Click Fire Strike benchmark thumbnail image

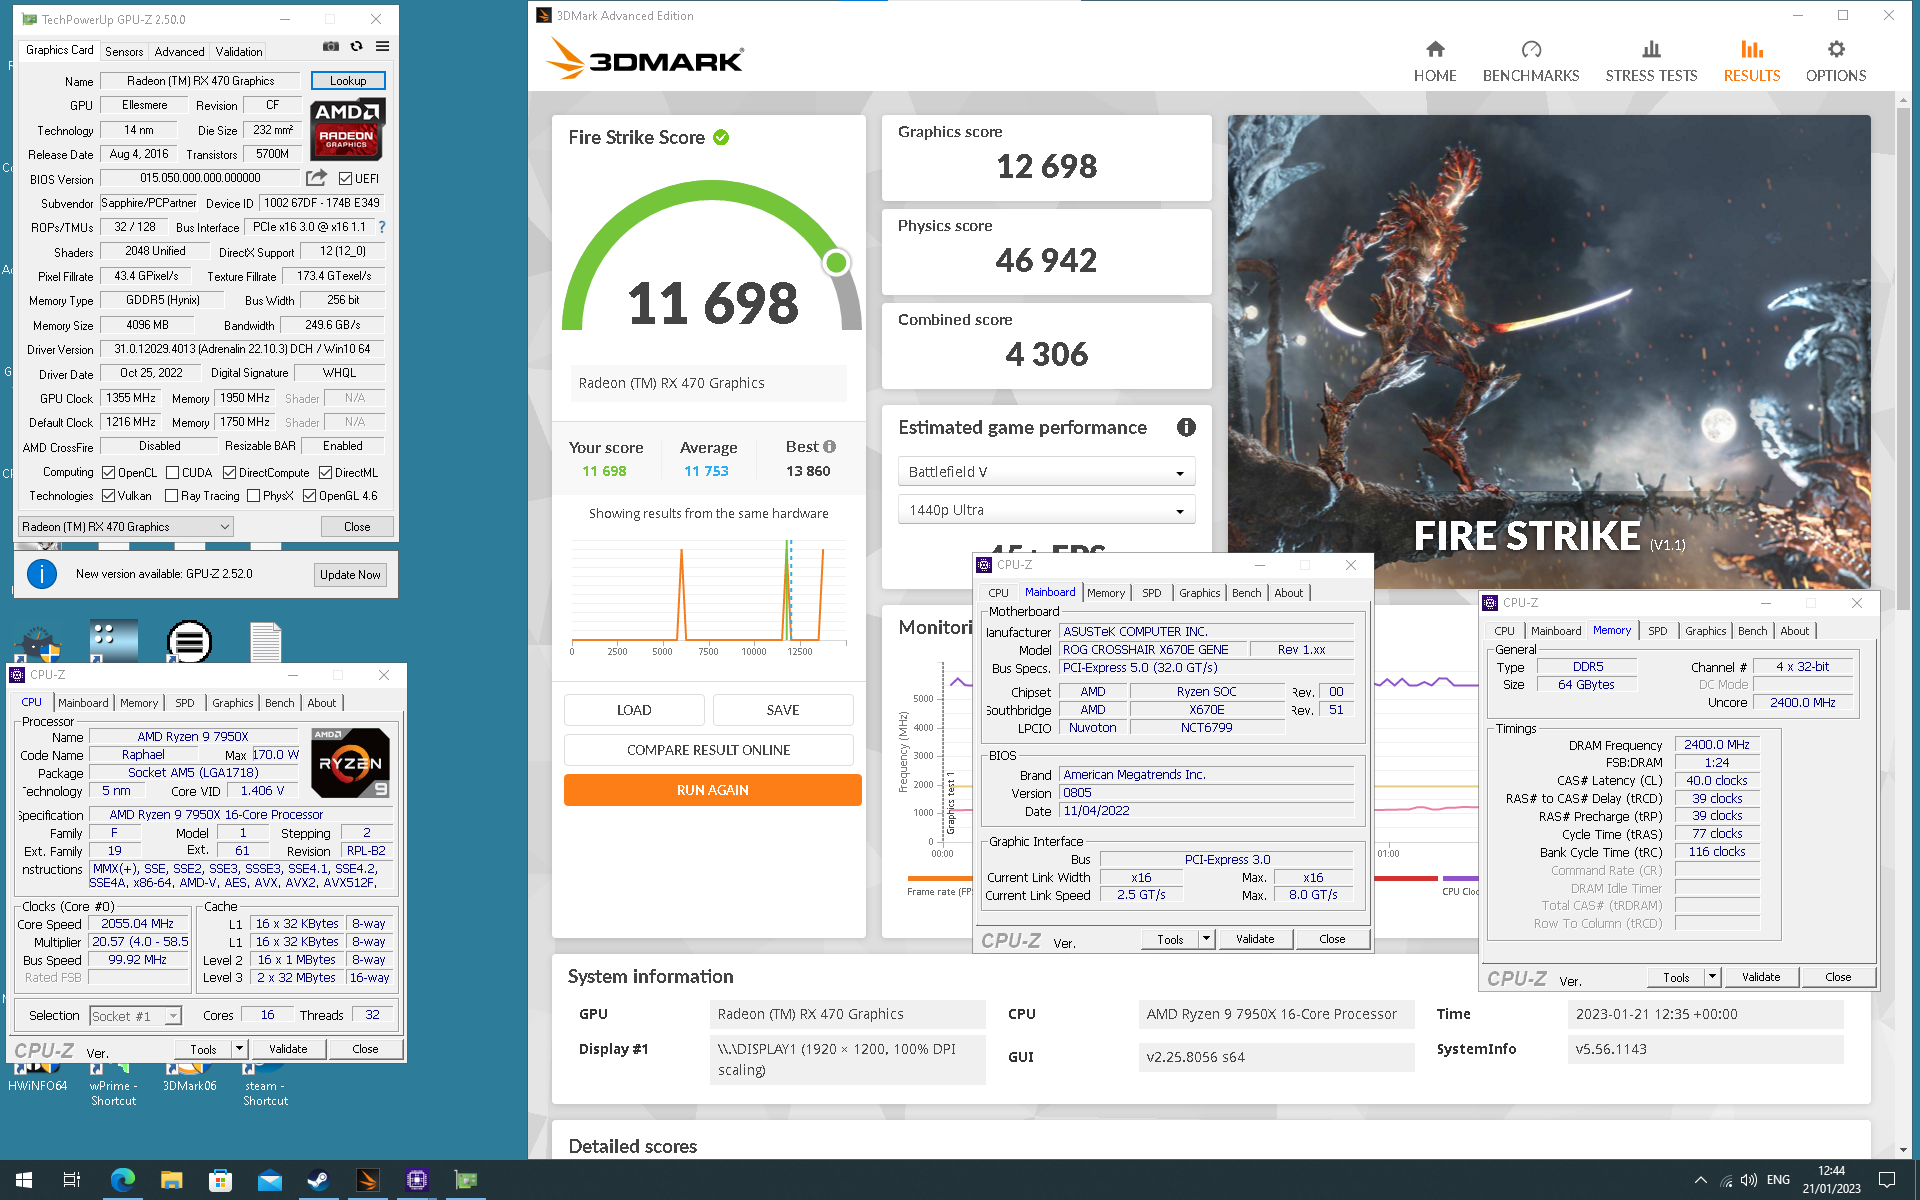pyautogui.click(x=1549, y=351)
